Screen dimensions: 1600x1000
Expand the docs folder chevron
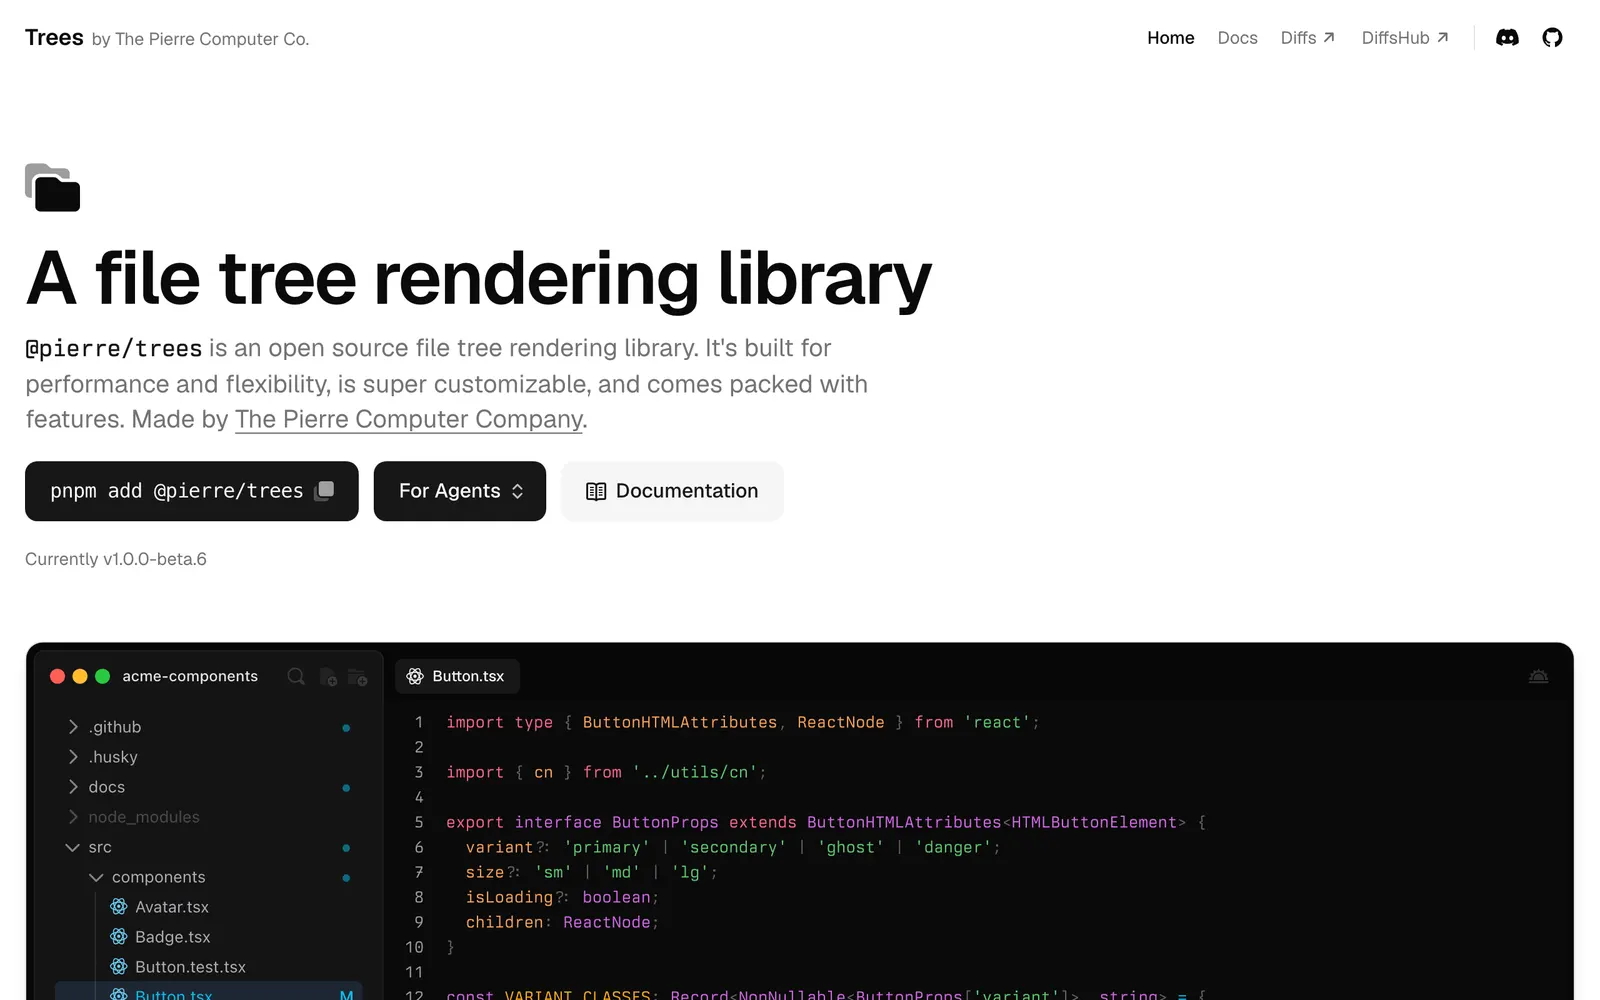pyautogui.click(x=73, y=787)
